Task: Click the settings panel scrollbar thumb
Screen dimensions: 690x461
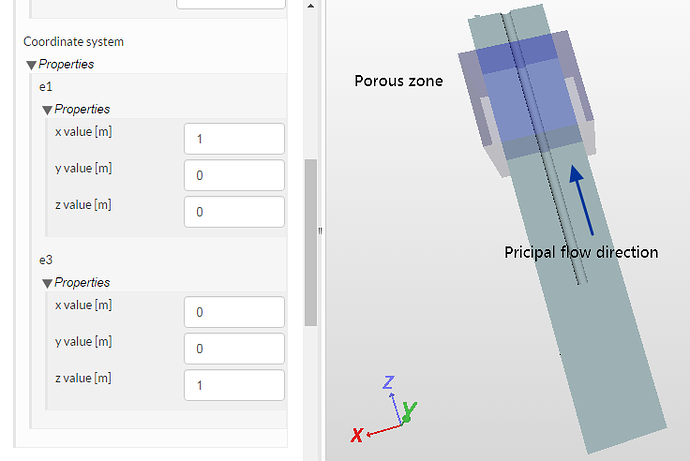Action: pos(310,242)
